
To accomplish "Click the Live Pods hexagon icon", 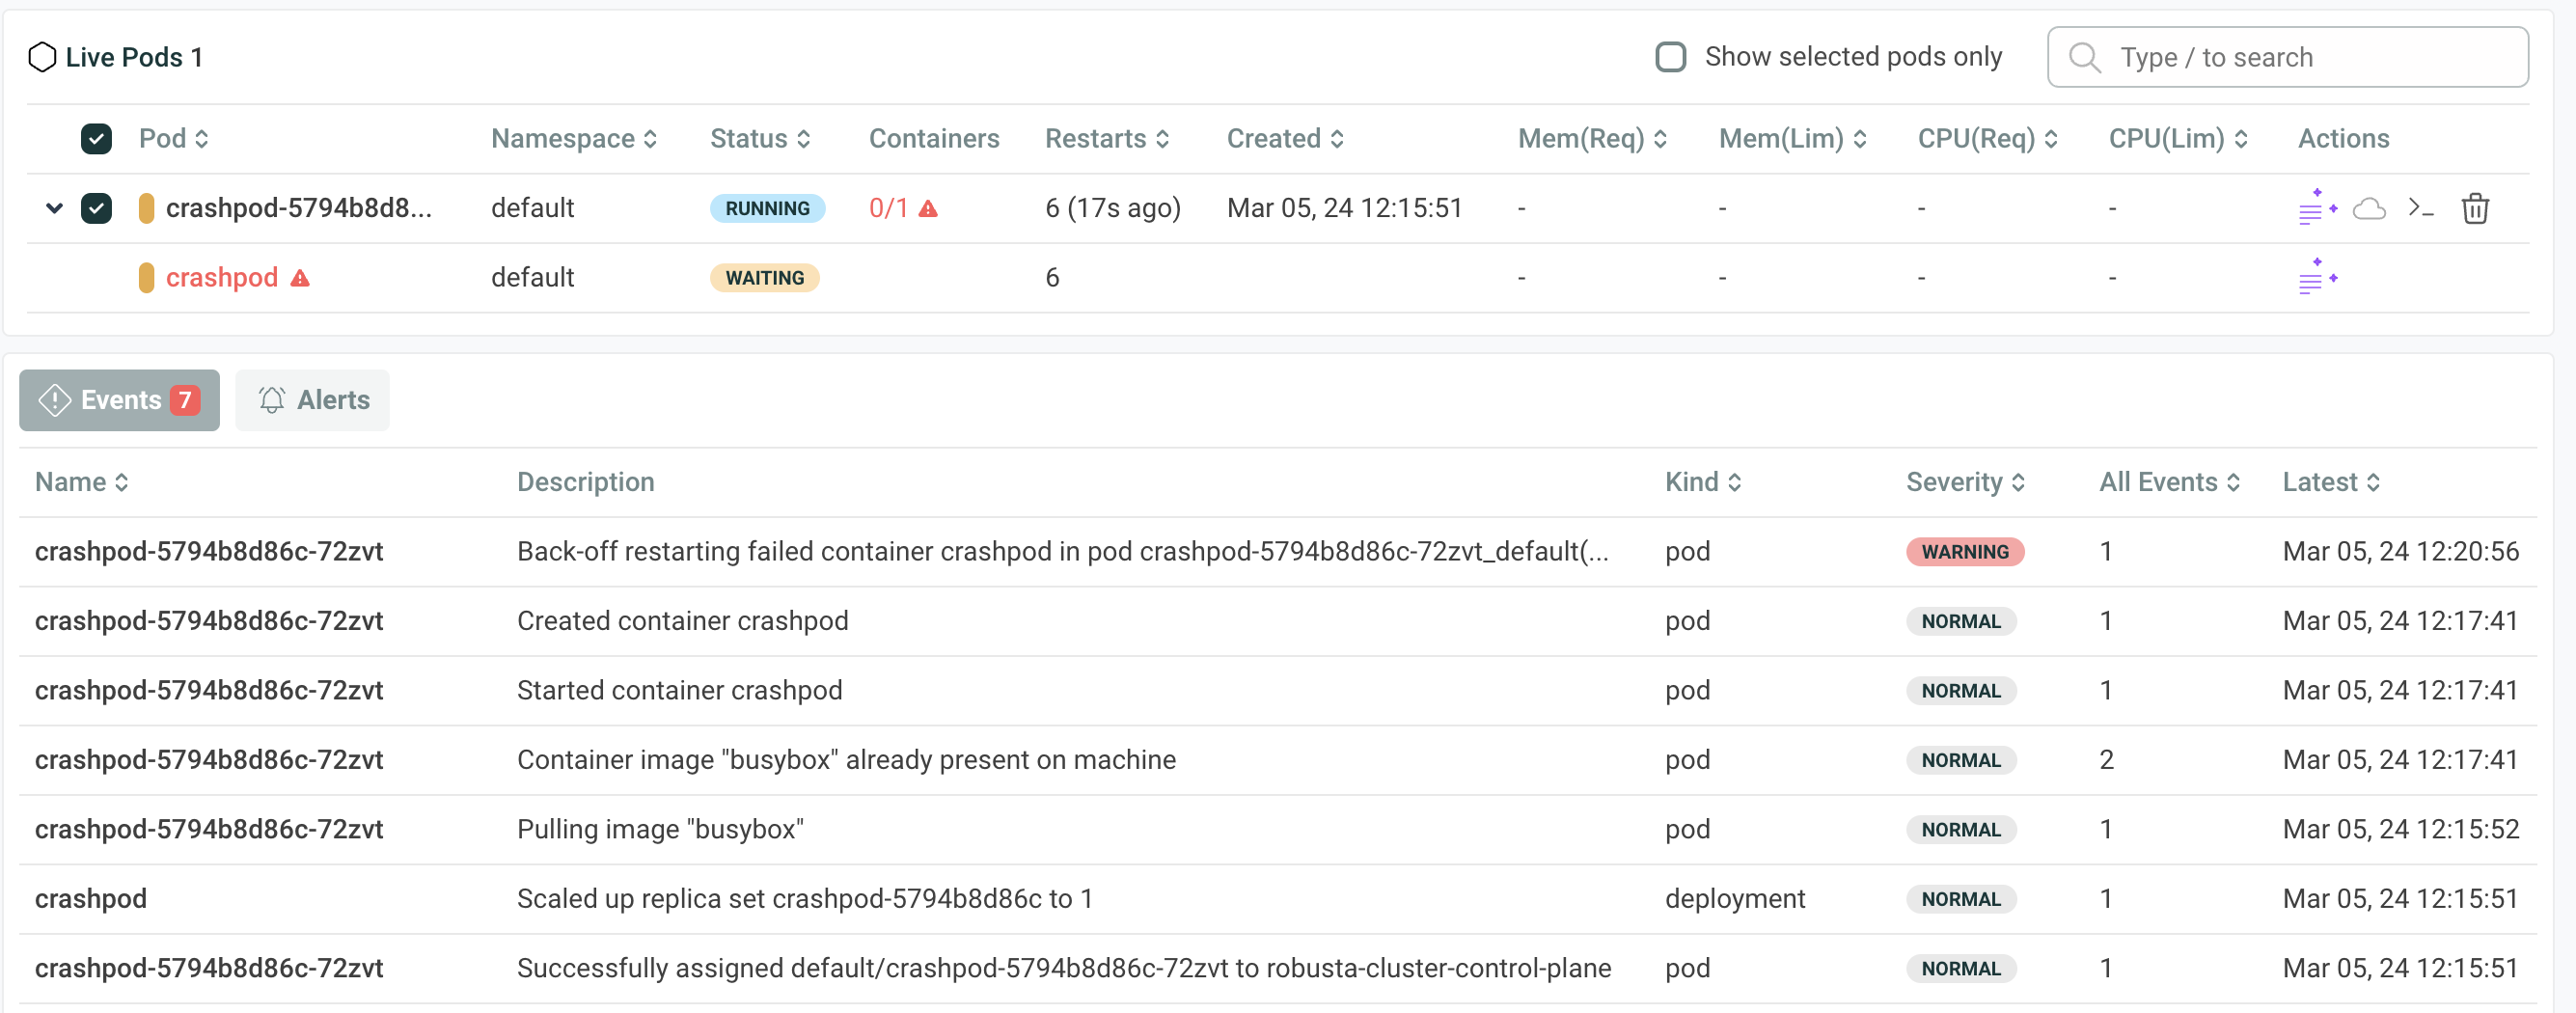I will 42,57.
